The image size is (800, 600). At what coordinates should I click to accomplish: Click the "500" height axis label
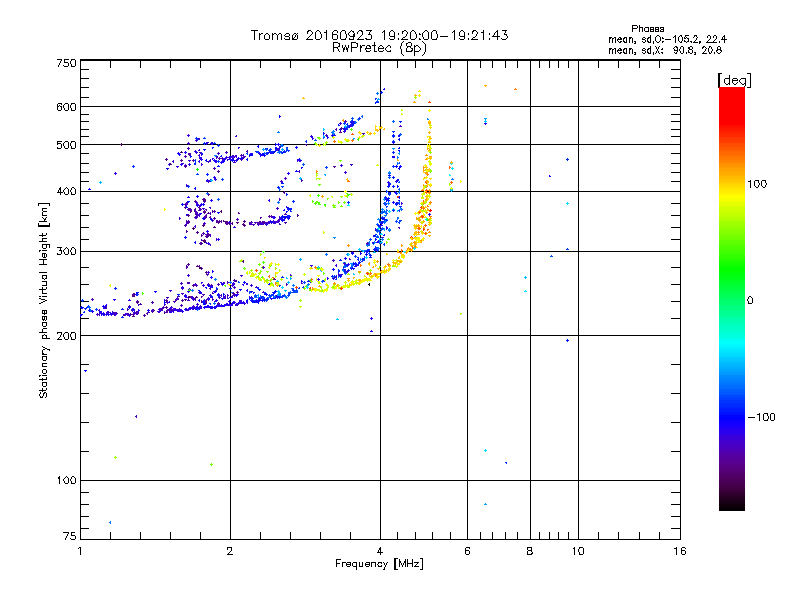pyautogui.click(x=66, y=145)
